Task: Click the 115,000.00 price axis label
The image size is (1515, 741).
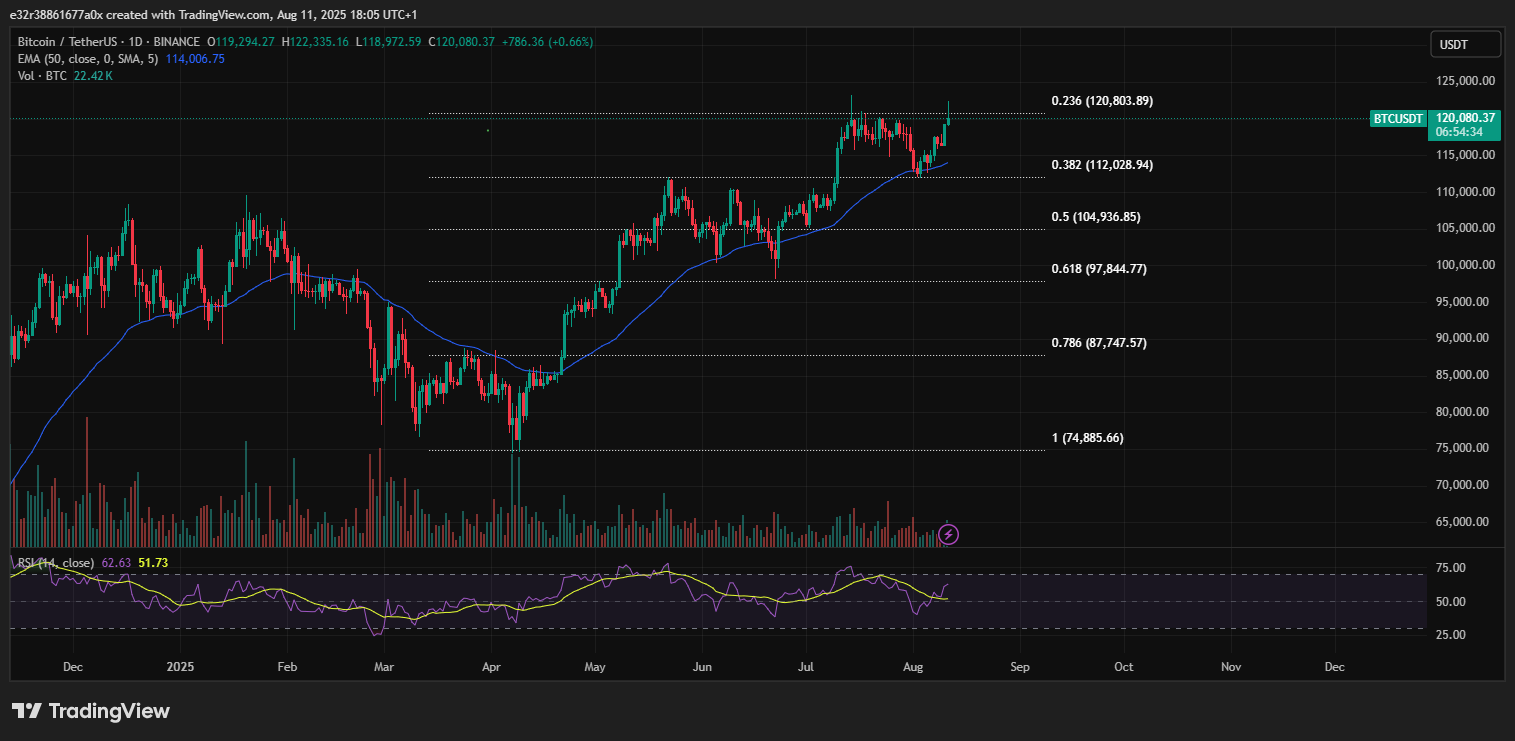Action: coord(1466,155)
